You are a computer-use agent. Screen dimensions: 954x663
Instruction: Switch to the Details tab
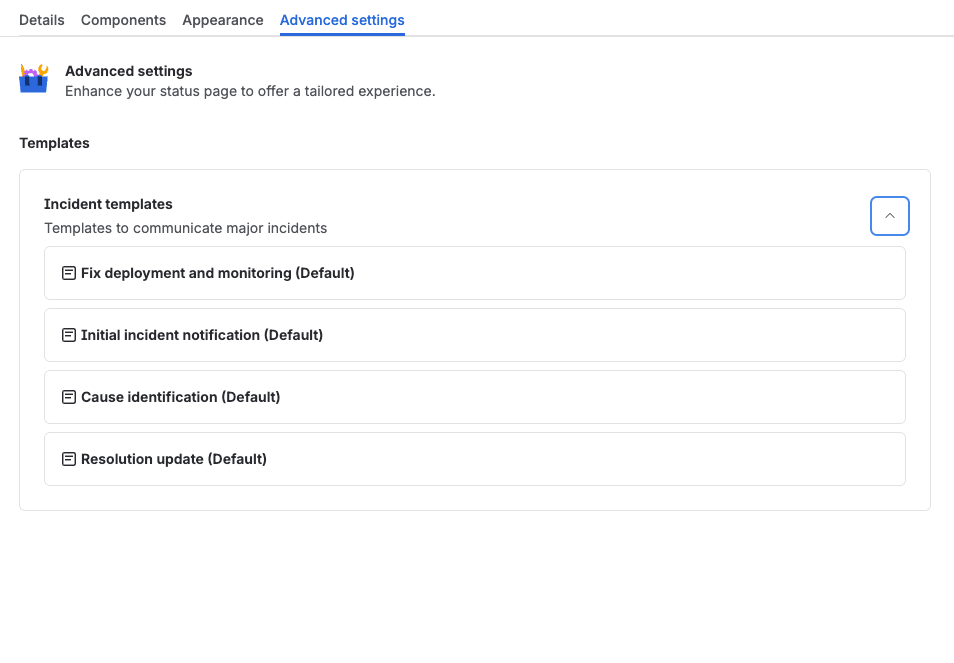(41, 19)
